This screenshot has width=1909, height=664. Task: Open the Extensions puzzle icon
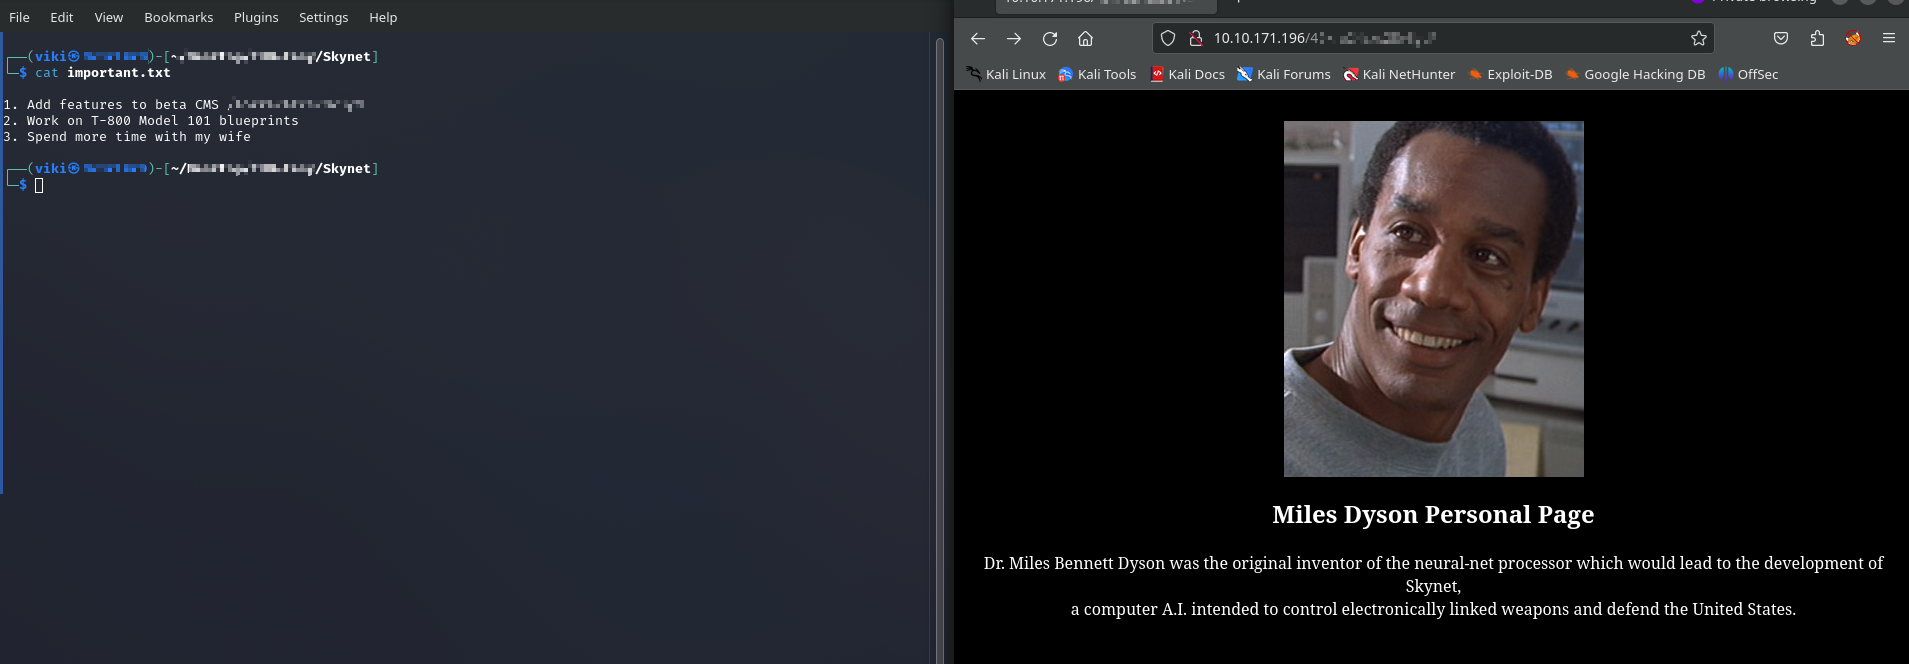point(1817,38)
